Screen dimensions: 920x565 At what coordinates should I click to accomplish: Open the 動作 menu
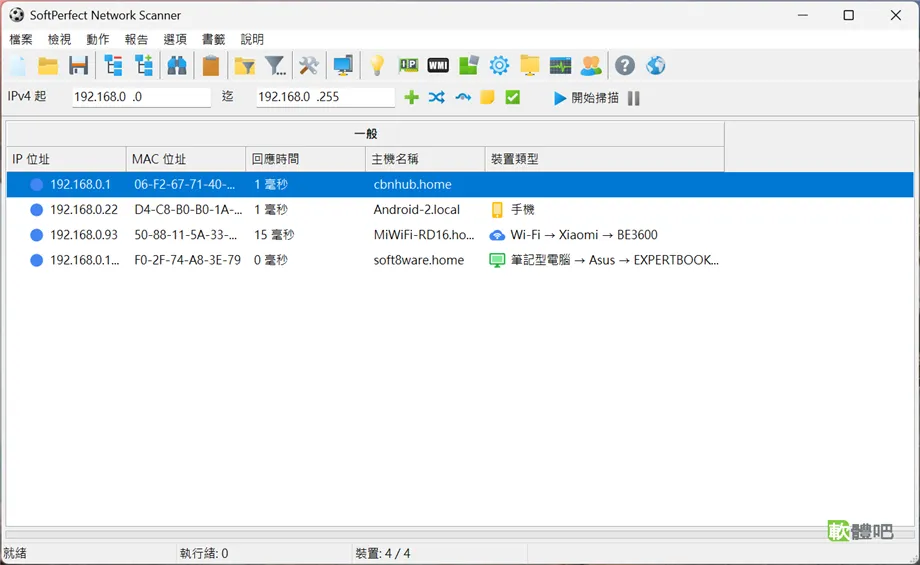coord(97,39)
